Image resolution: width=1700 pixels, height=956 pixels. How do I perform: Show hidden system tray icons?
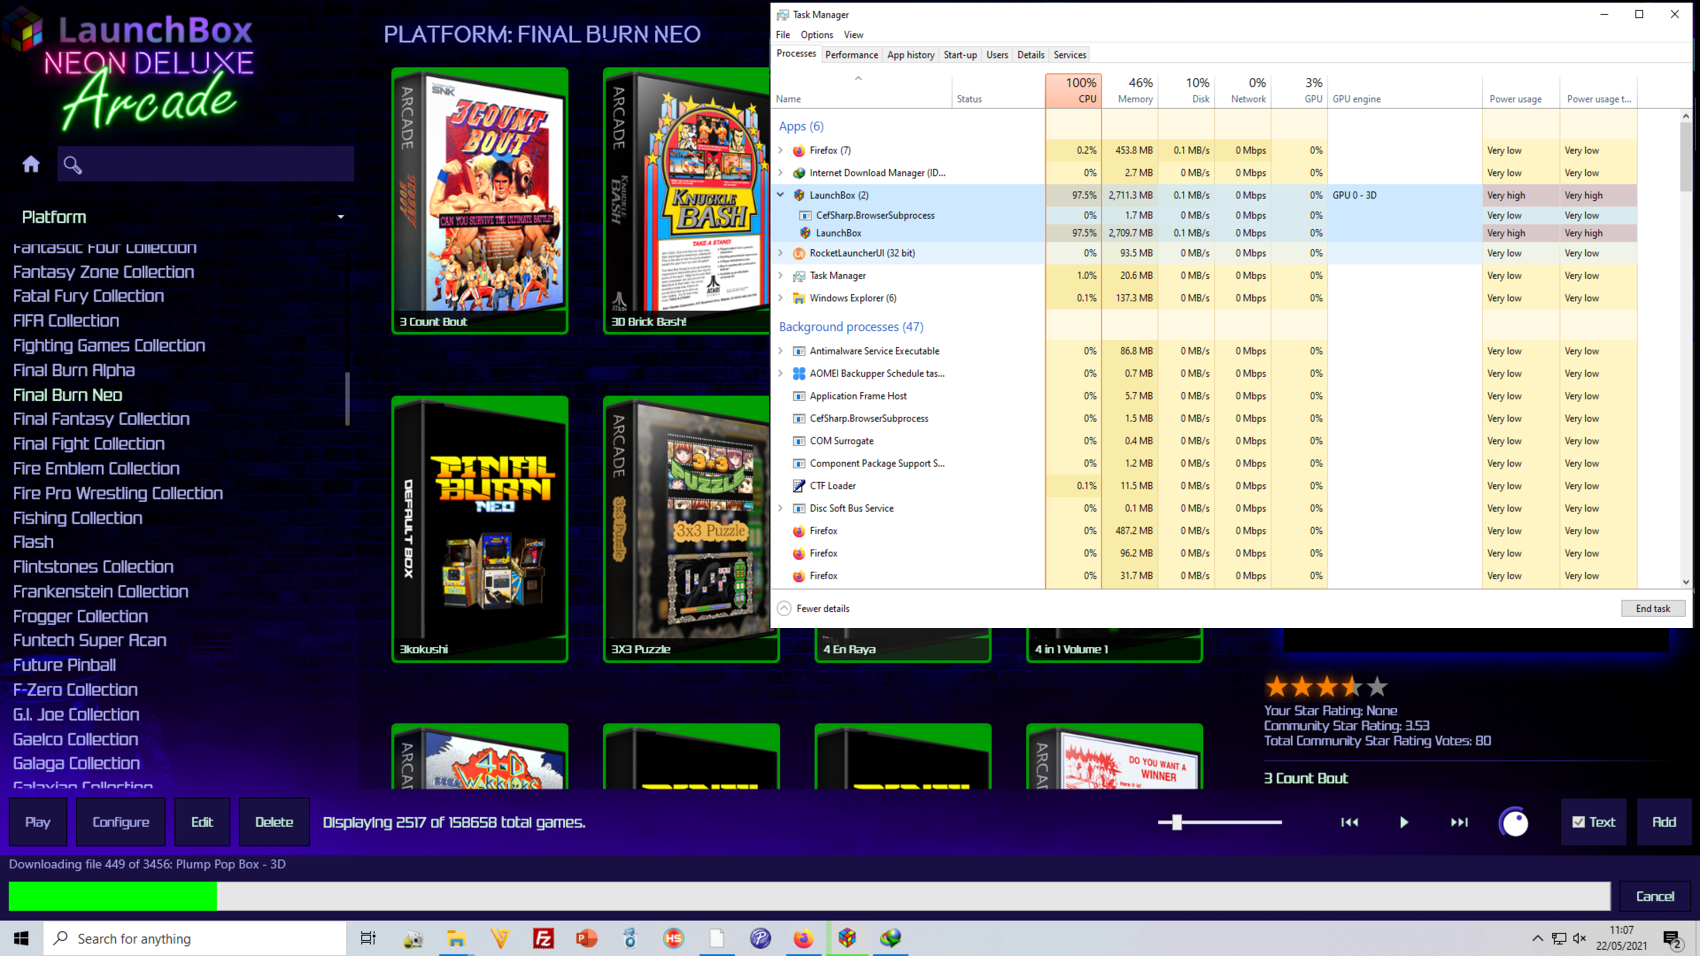coord(1537,938)
